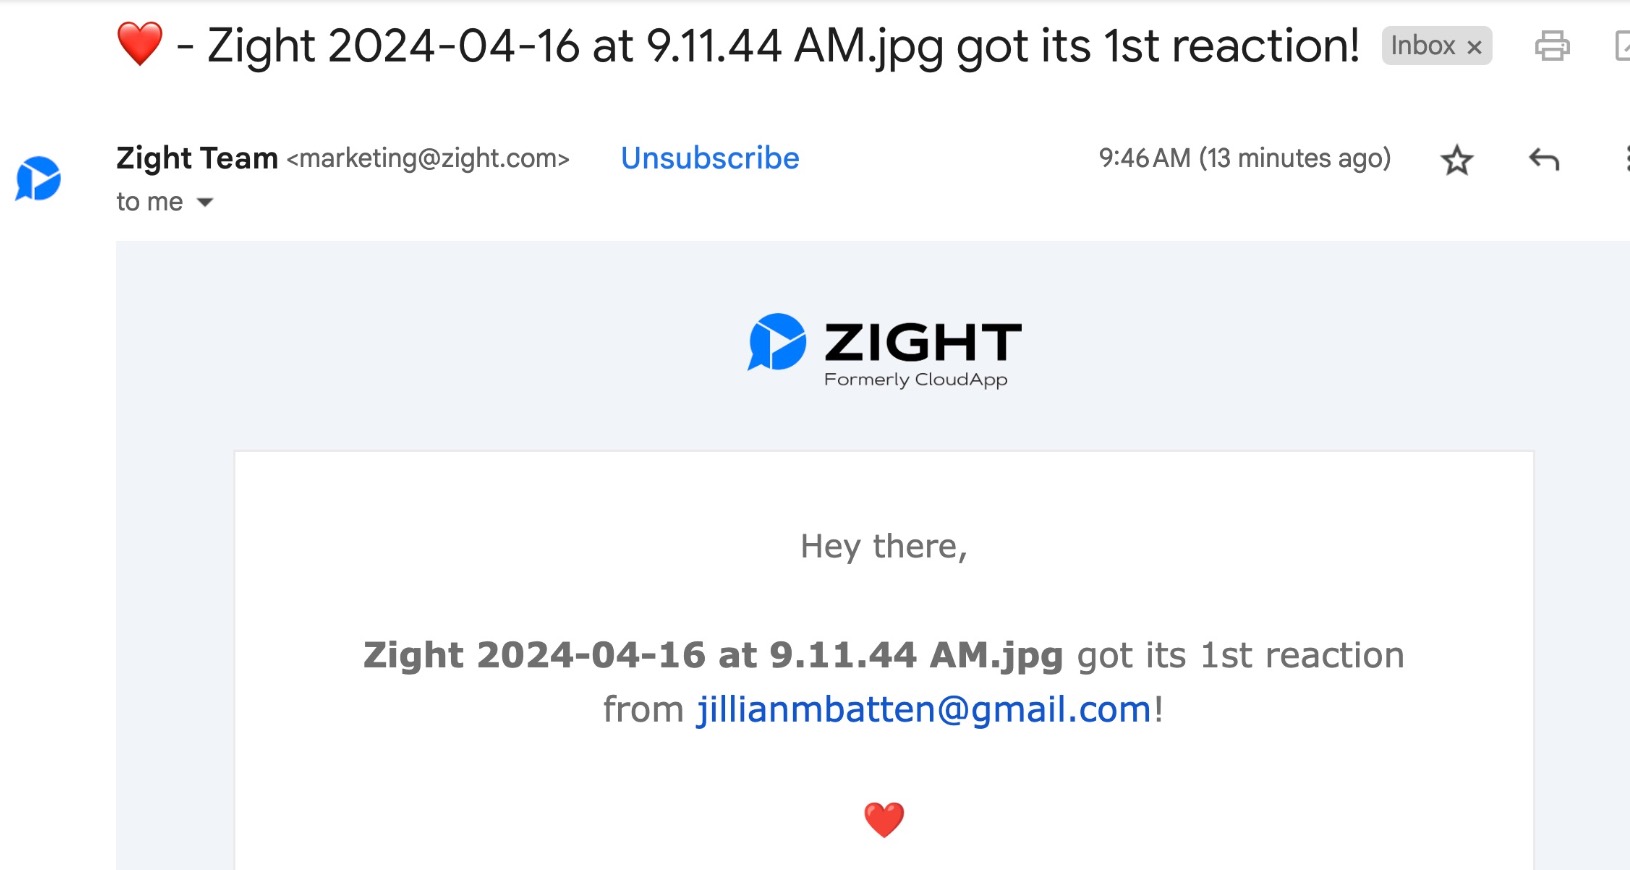Click the open in new window icon
Image resolution: width=1630 pixels, height=870 pixels.
coord(1622,46)
